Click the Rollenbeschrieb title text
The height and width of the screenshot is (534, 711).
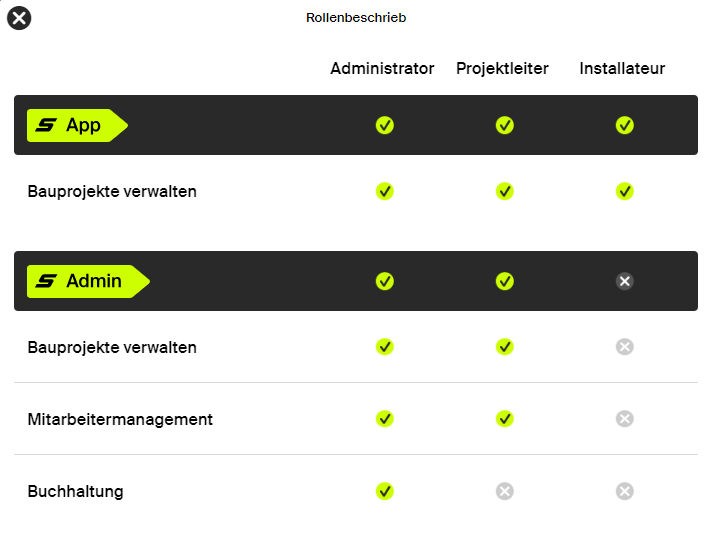click(356, 18)
